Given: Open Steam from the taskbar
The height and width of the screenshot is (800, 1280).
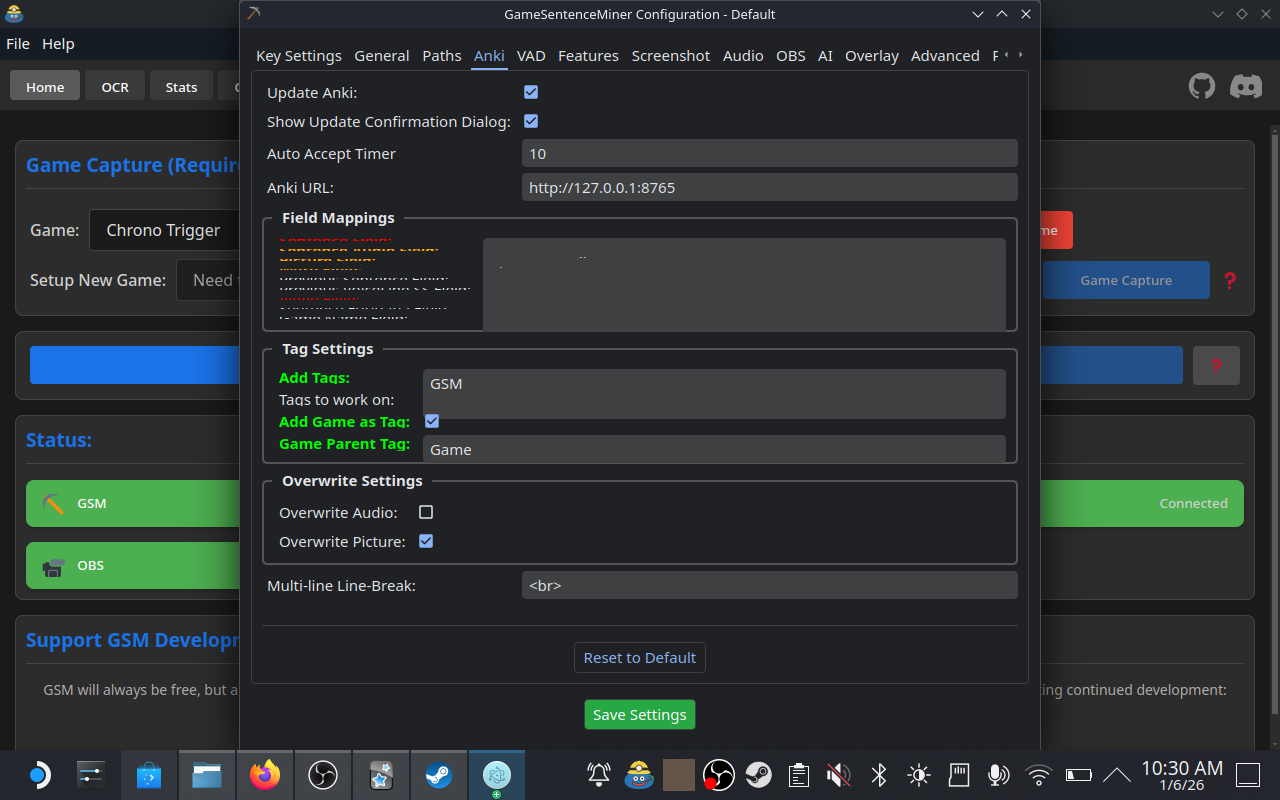Looking at the screenshot, I should pyautogui.click(x=439, y=774).
